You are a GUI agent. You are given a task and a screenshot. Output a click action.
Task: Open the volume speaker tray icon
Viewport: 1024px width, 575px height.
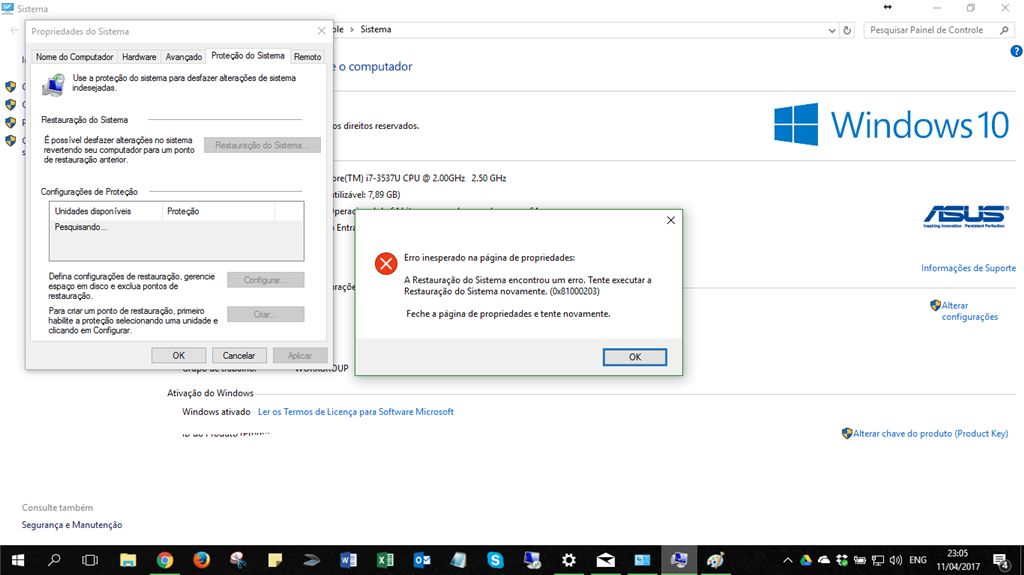point(896,560)
